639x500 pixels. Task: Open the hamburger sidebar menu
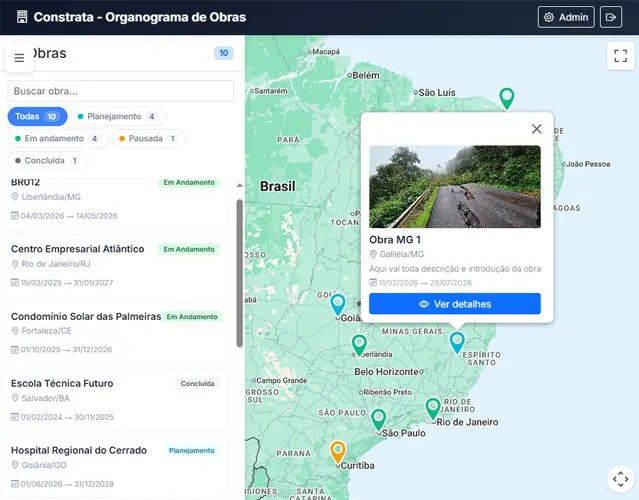coord(19,58)
